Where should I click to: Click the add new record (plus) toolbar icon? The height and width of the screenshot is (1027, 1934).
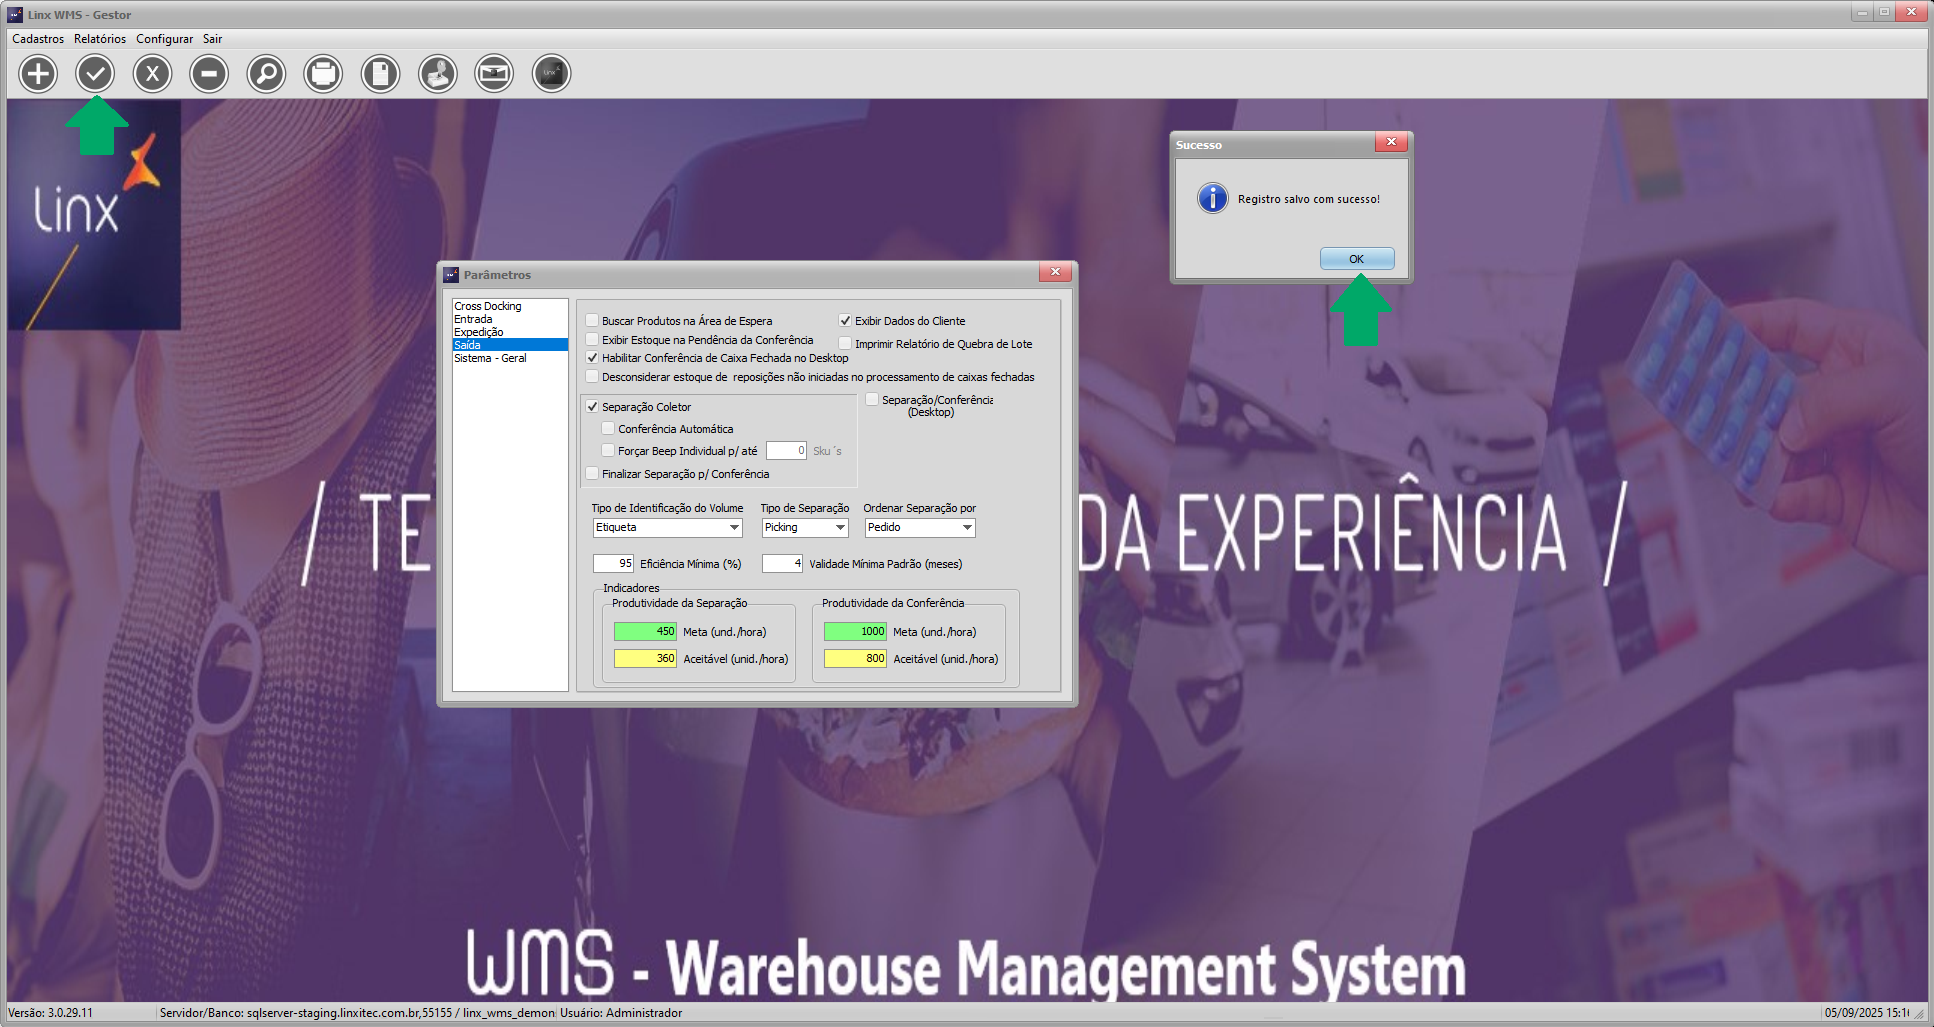38,73
